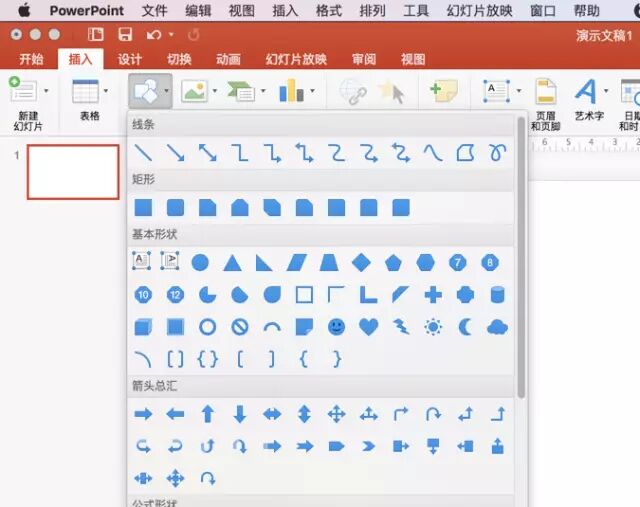The image size is (640, 507).
Task: Open the 动画 animations tab
Action: pos(228,60)
